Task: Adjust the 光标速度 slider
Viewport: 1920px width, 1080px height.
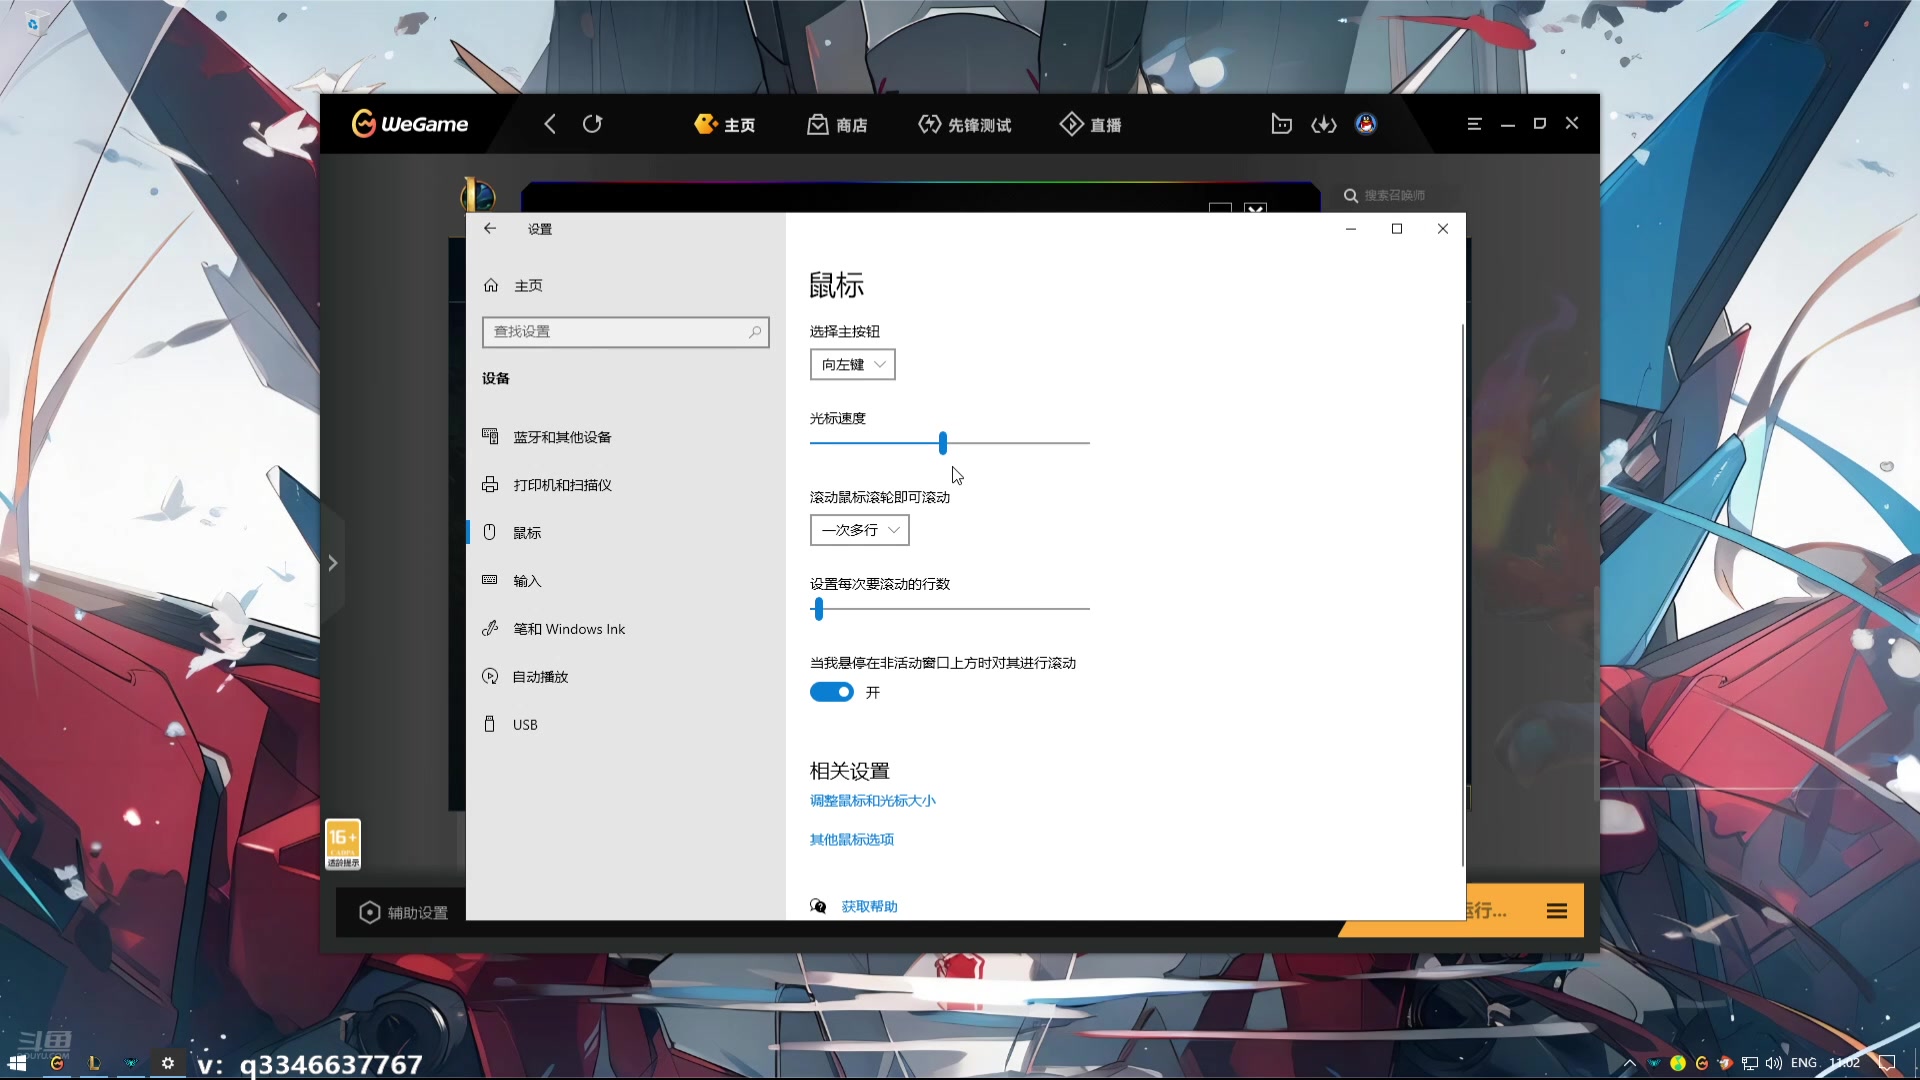Action: pos(943,443)
